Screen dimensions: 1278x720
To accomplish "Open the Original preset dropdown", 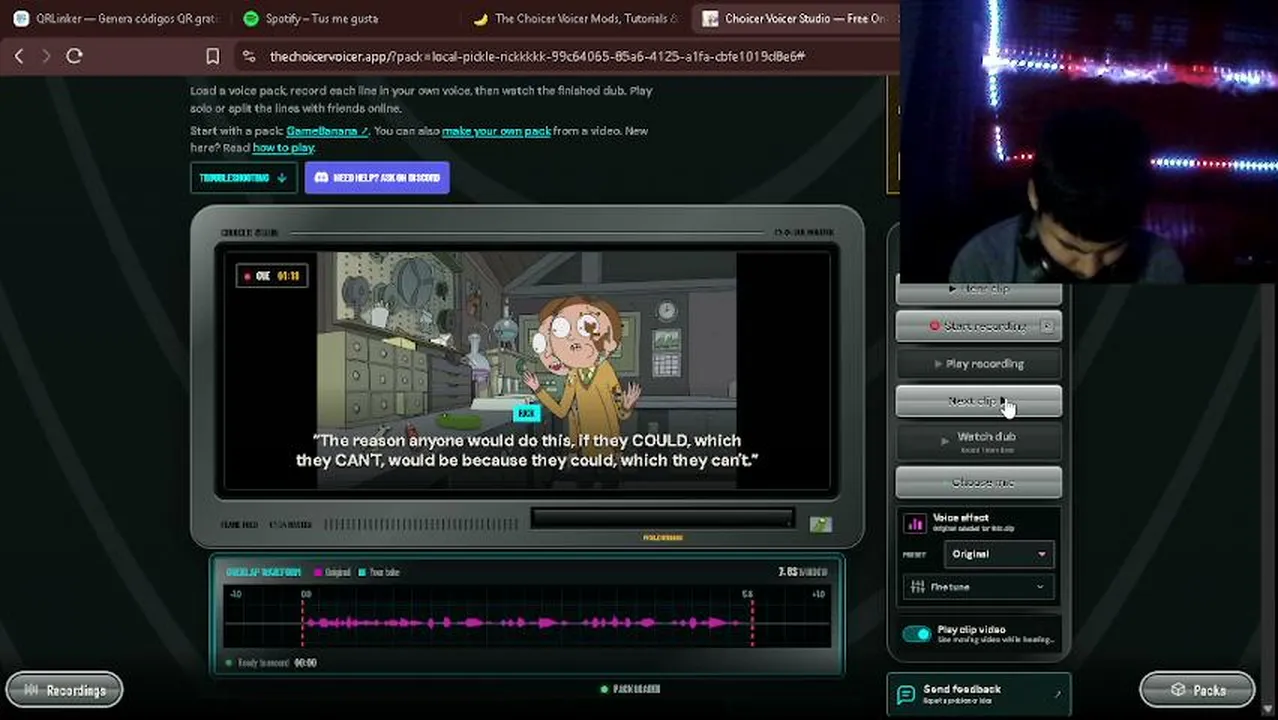I will coord(998,554).
